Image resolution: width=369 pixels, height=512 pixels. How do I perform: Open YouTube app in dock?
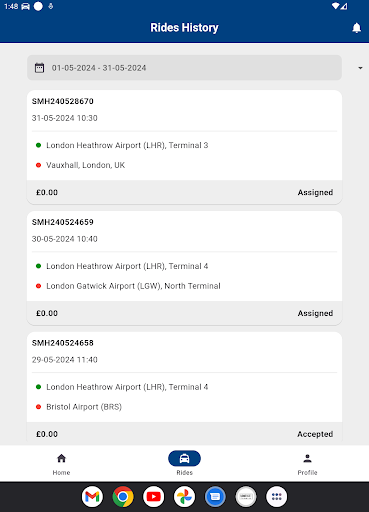(x=154, y=497)
